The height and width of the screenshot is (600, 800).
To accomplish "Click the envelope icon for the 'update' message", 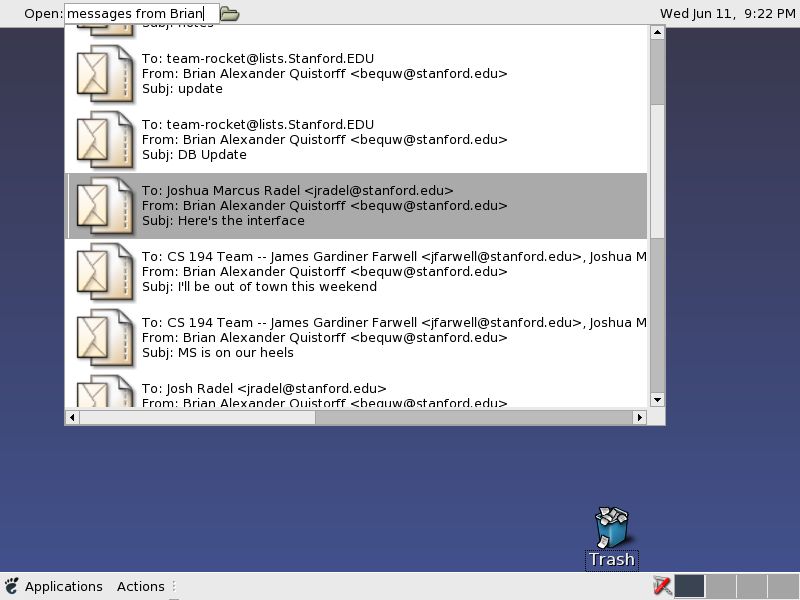I will 105,74.
